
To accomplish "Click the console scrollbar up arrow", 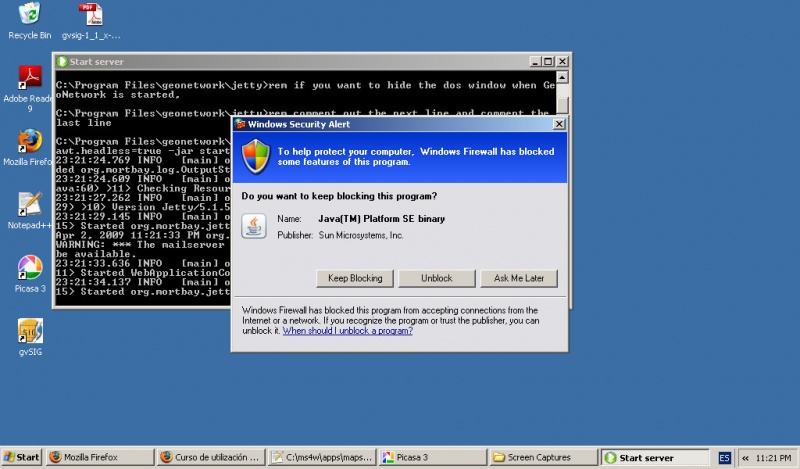I will [x=563, y=76].
